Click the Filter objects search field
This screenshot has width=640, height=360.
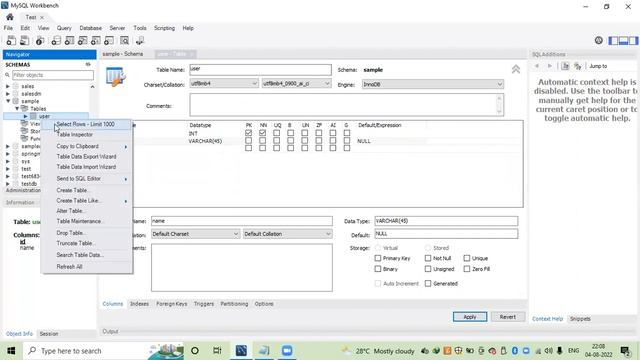click(x=53, y=75)
